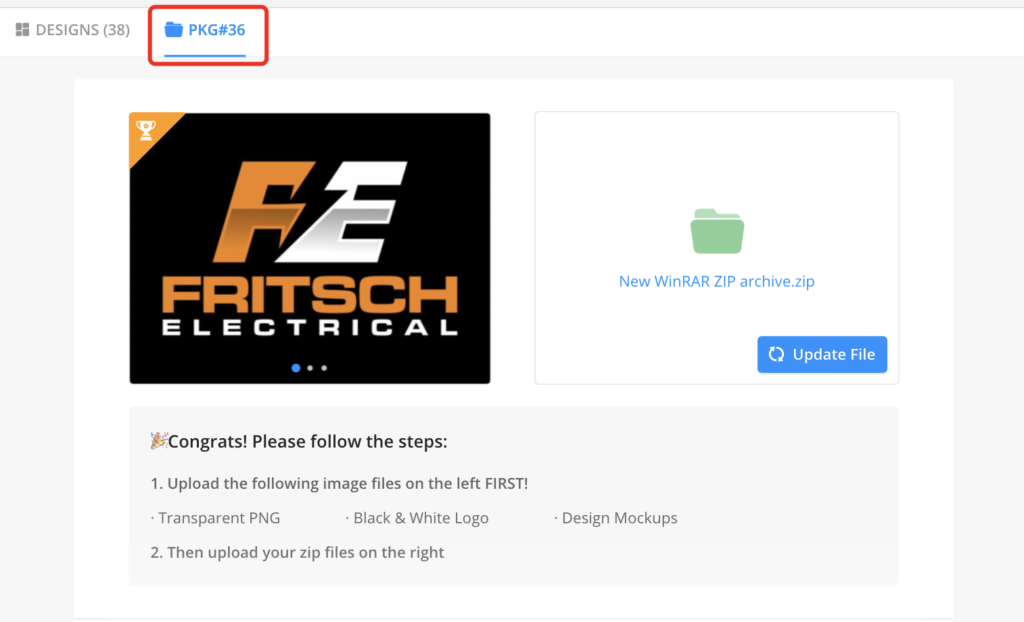
Task: Click the Design Mockups item
Action: [615, 518]
